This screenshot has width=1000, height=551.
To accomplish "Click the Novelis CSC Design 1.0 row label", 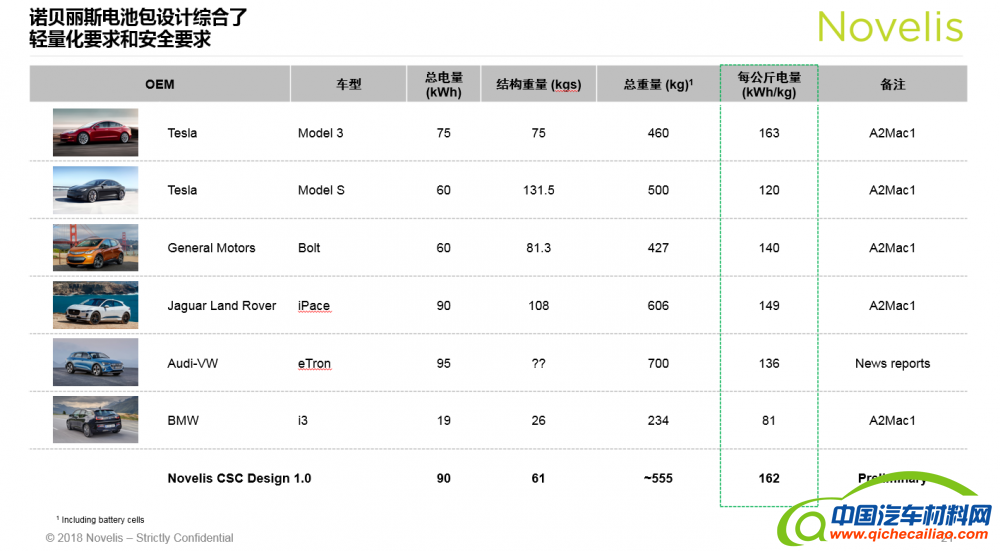I will click(x=239, y=478).
